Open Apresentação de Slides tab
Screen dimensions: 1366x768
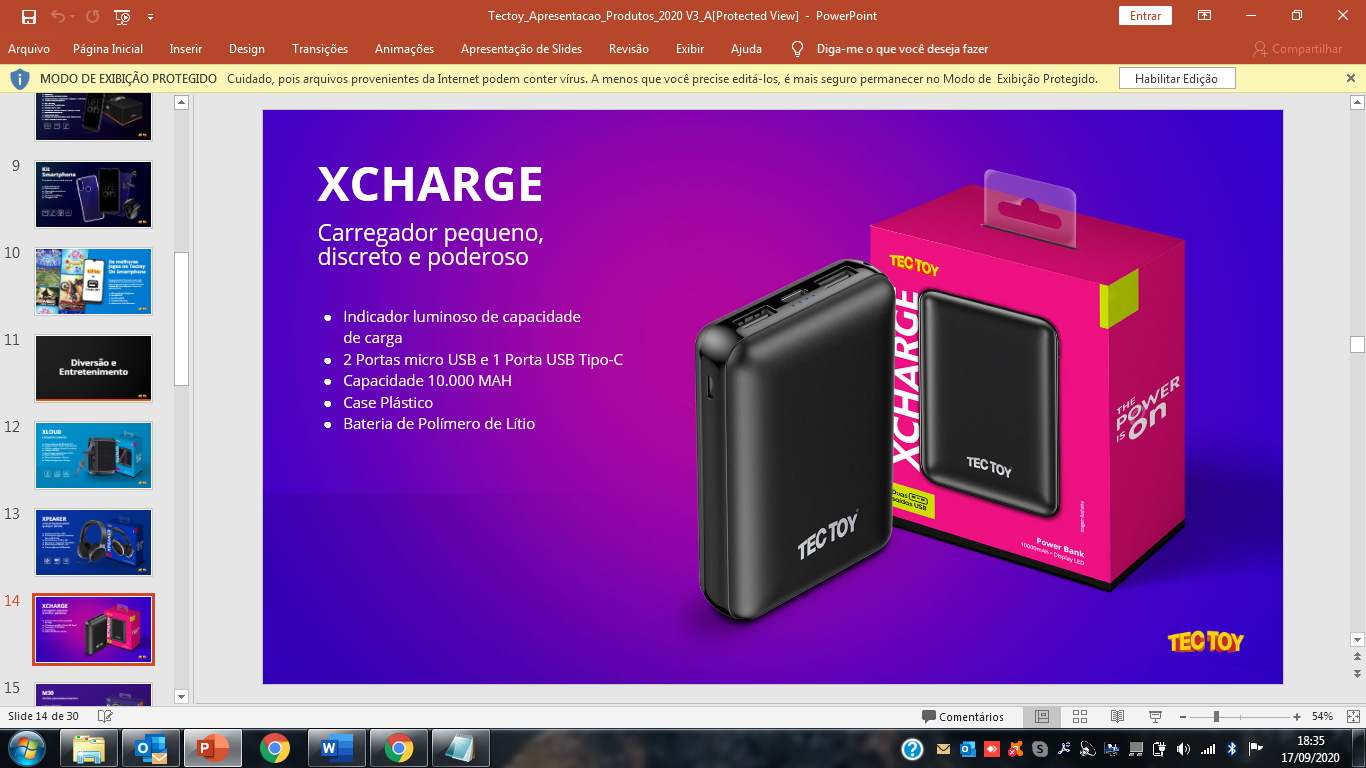point(521,49)
